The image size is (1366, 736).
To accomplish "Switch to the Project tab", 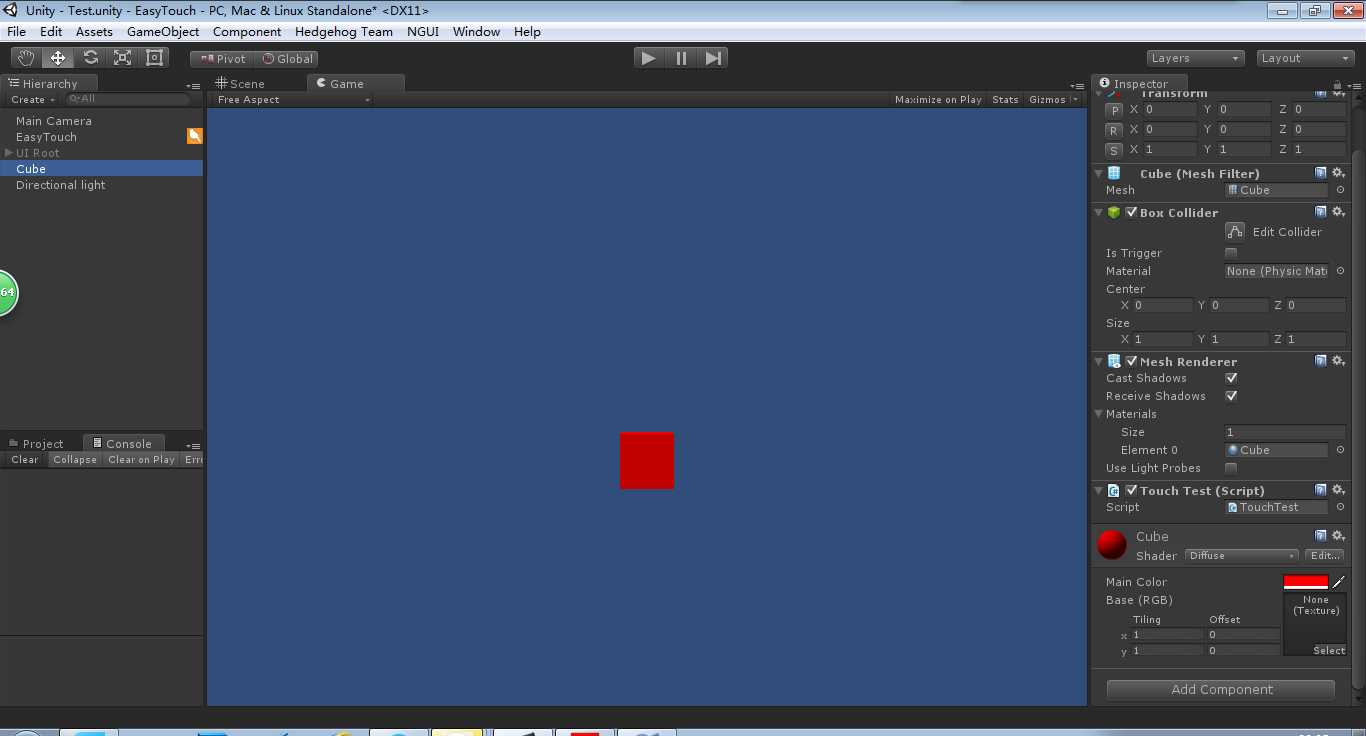I will click(36, 444).
